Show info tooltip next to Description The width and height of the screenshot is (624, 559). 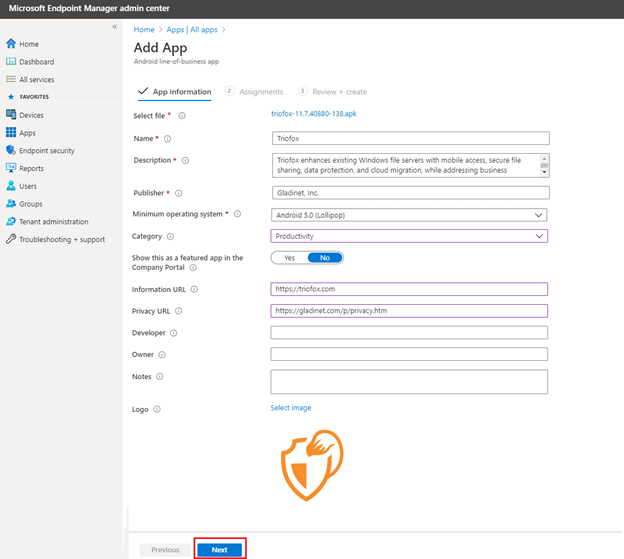tap(185, 160)
